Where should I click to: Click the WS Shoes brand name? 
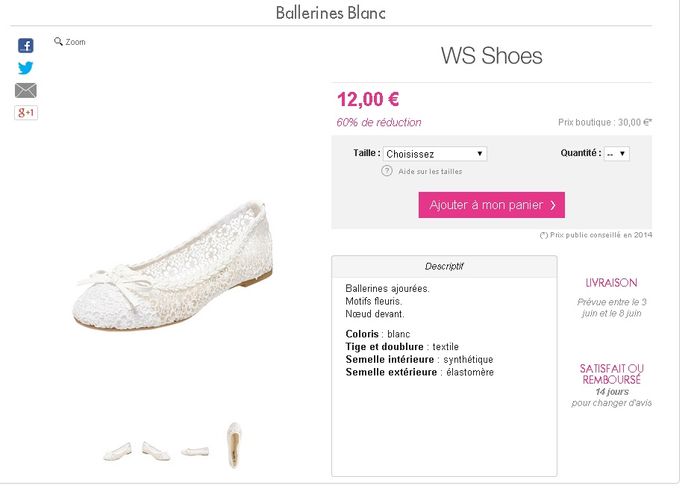(x=491, y=56)
